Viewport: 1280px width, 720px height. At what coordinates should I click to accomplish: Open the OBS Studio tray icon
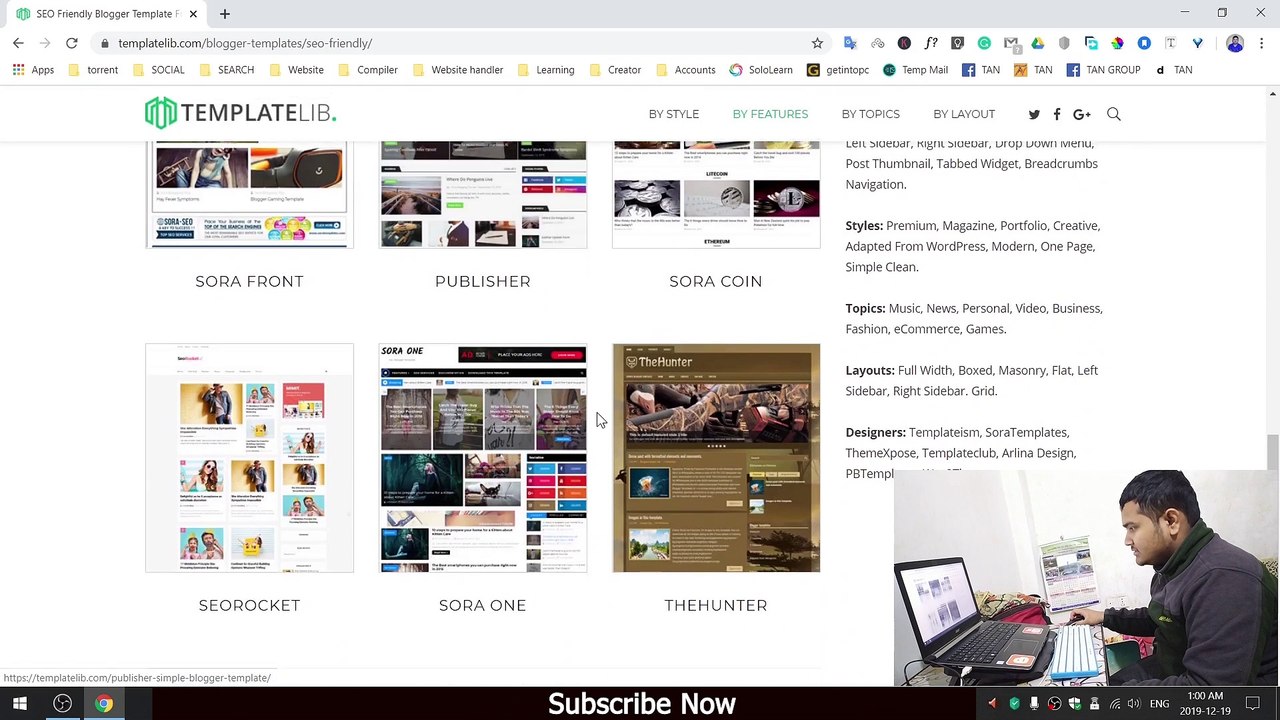(1054, 704)
